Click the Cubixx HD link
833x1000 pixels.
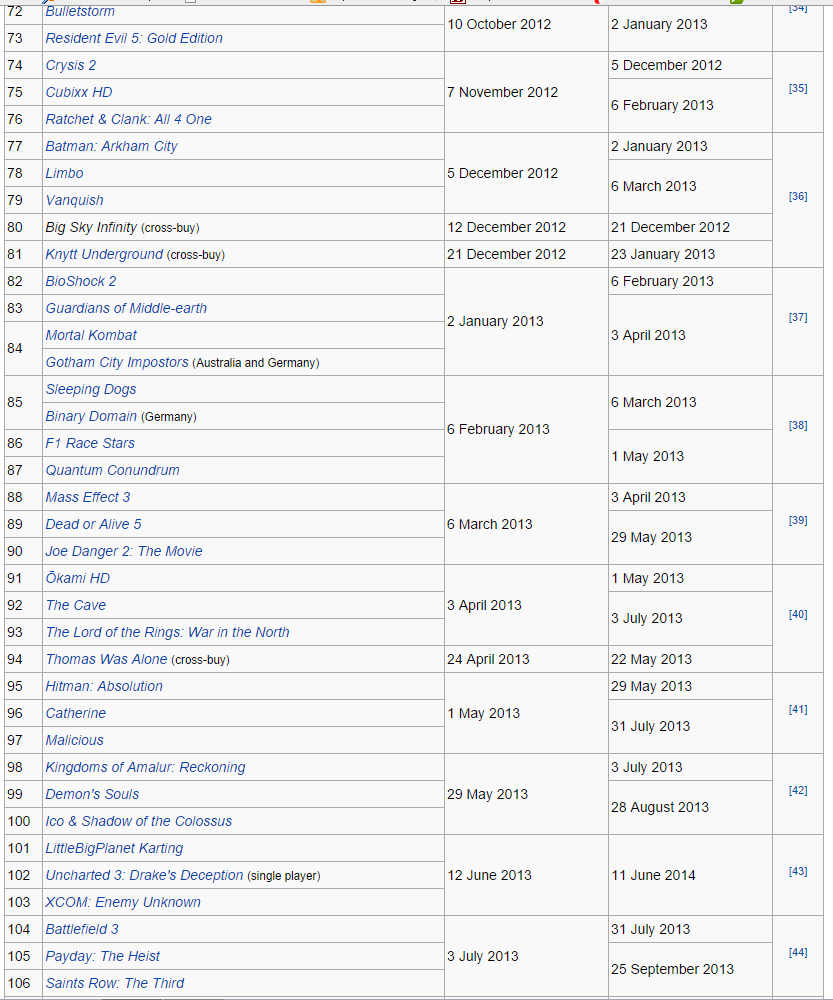(x=78, y=92)
